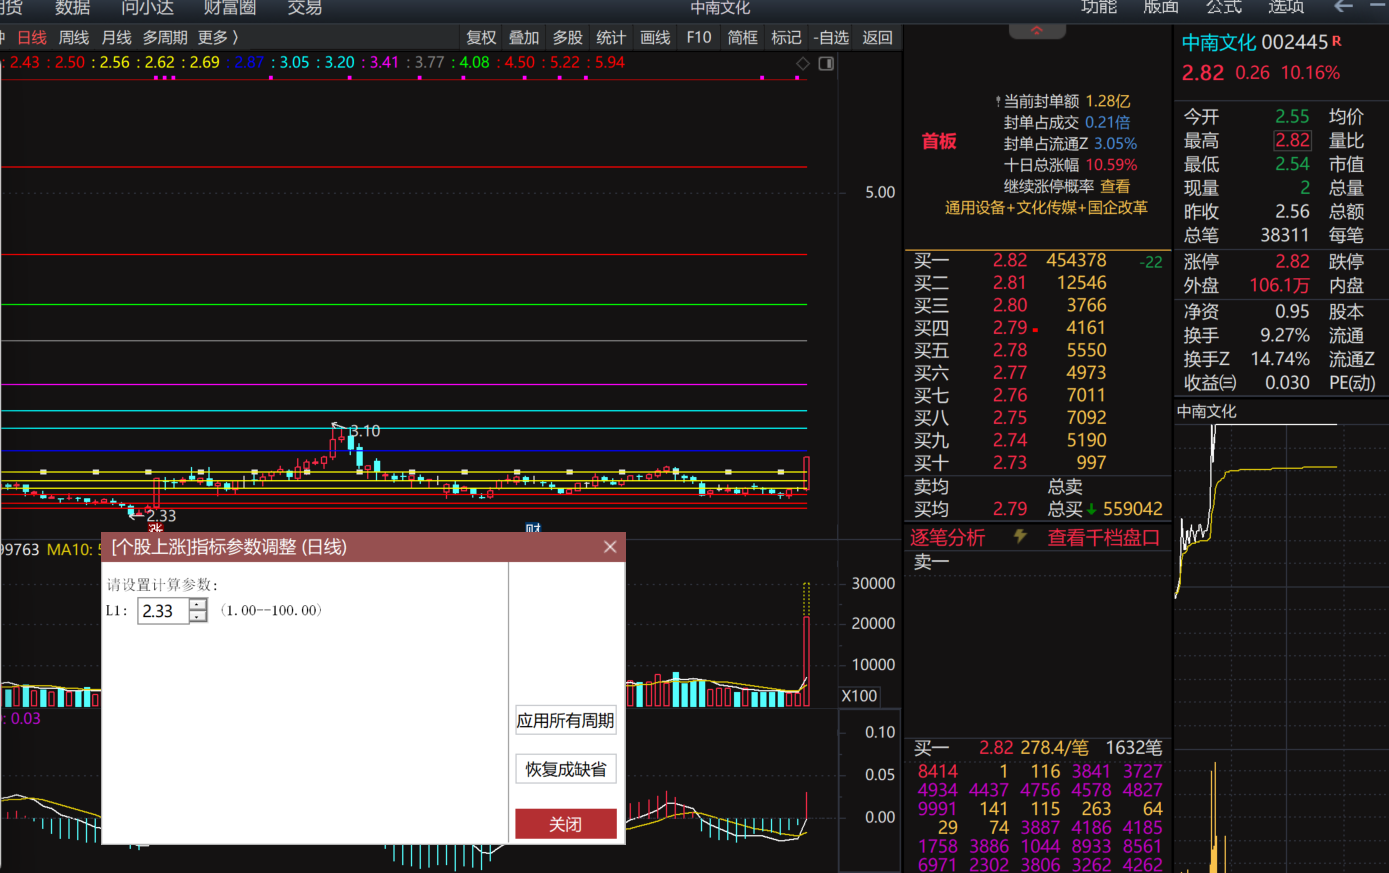Viewport: 1389px width, 873px height.
Task: Click the lightning icon beside 逐笔分析
Action: (x=1020, y=537)
